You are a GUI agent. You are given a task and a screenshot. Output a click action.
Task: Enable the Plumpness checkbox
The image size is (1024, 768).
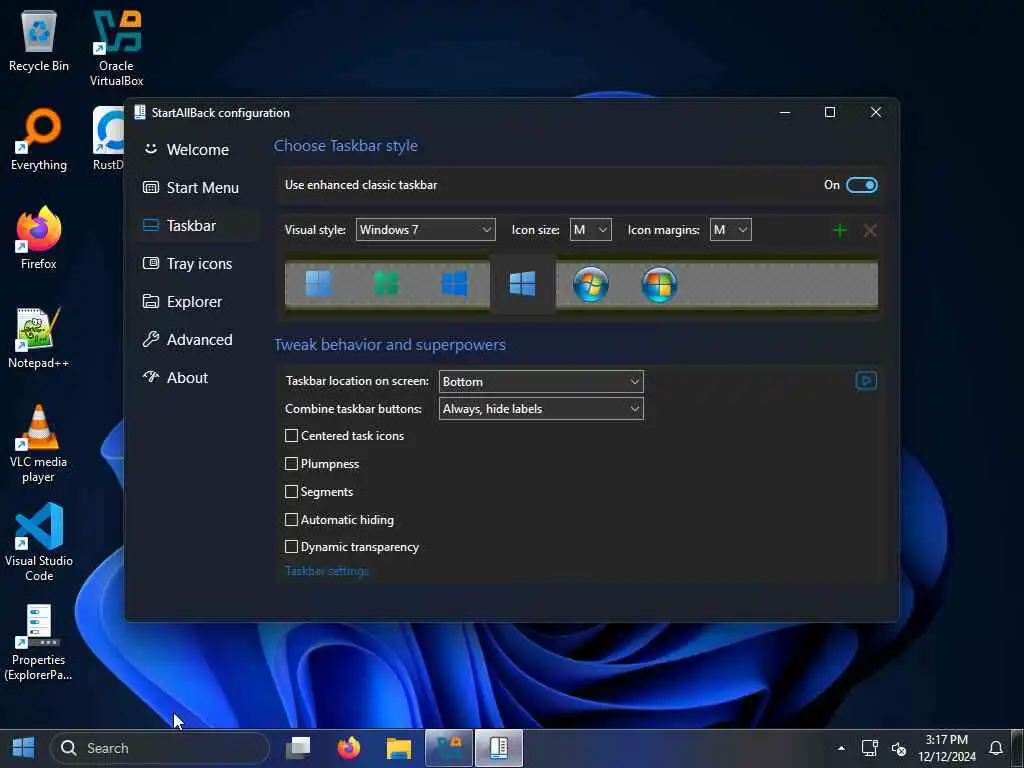pos(291,464)
